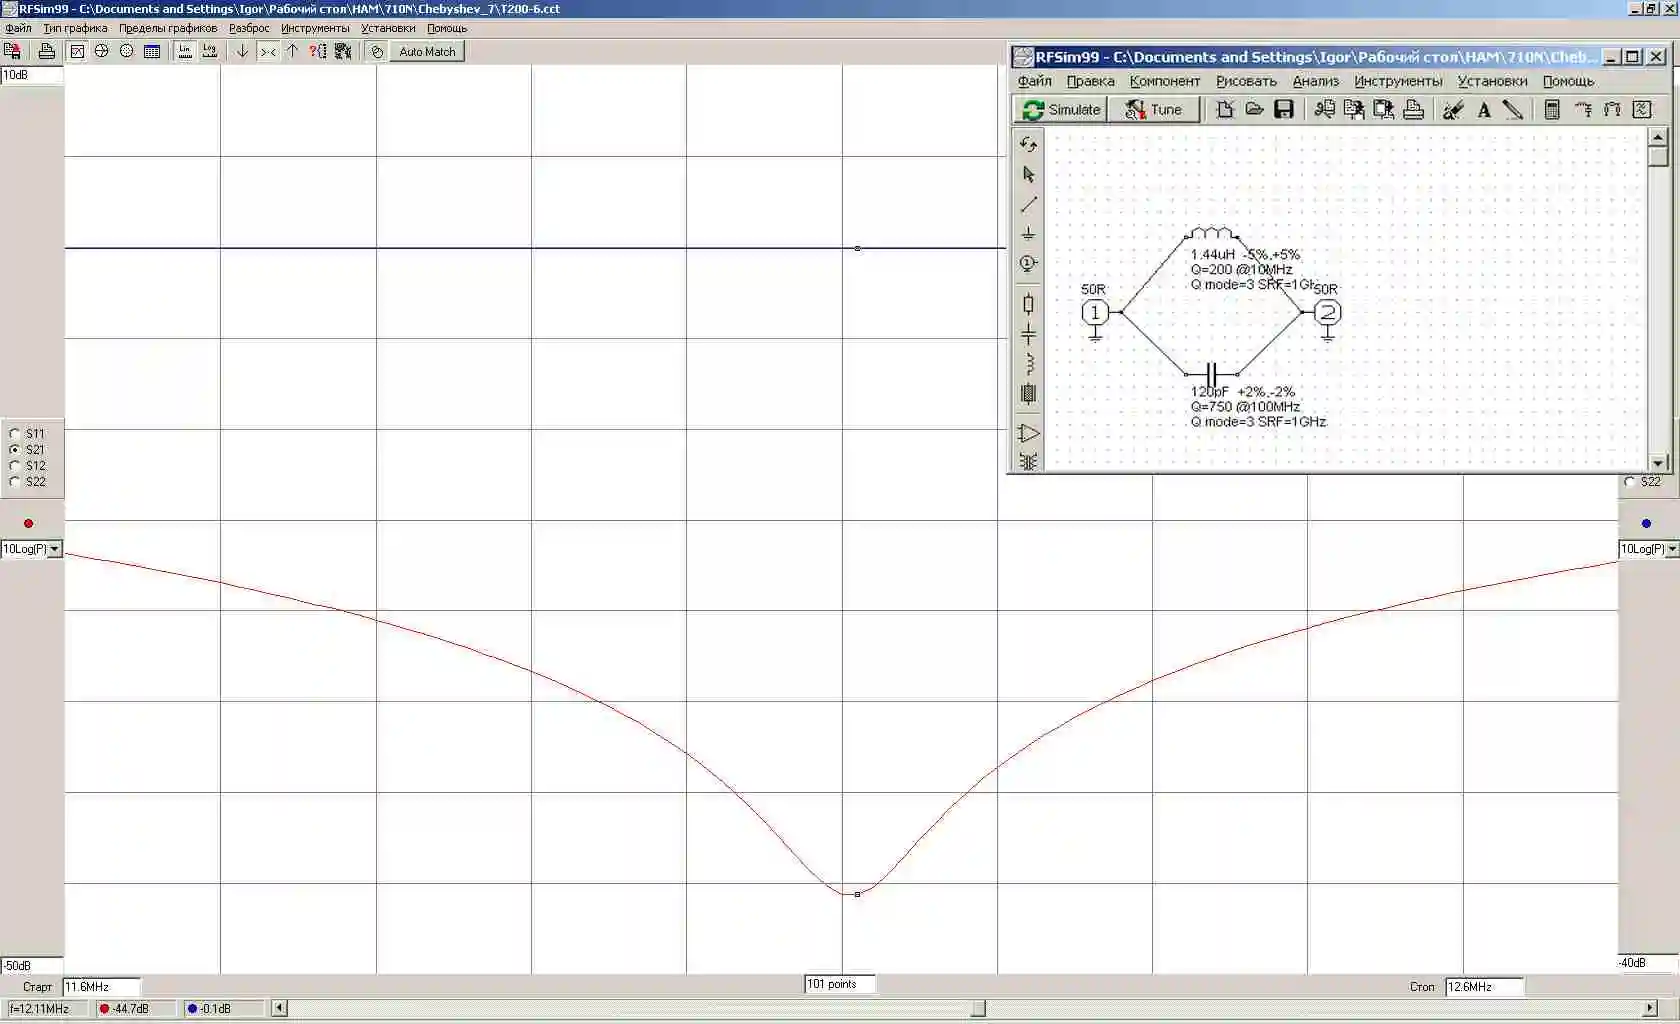The height and width of the screenshot is (1024, 1680).
Task: Print the graph from graph toolbar
Action: [x=46, y=52]
